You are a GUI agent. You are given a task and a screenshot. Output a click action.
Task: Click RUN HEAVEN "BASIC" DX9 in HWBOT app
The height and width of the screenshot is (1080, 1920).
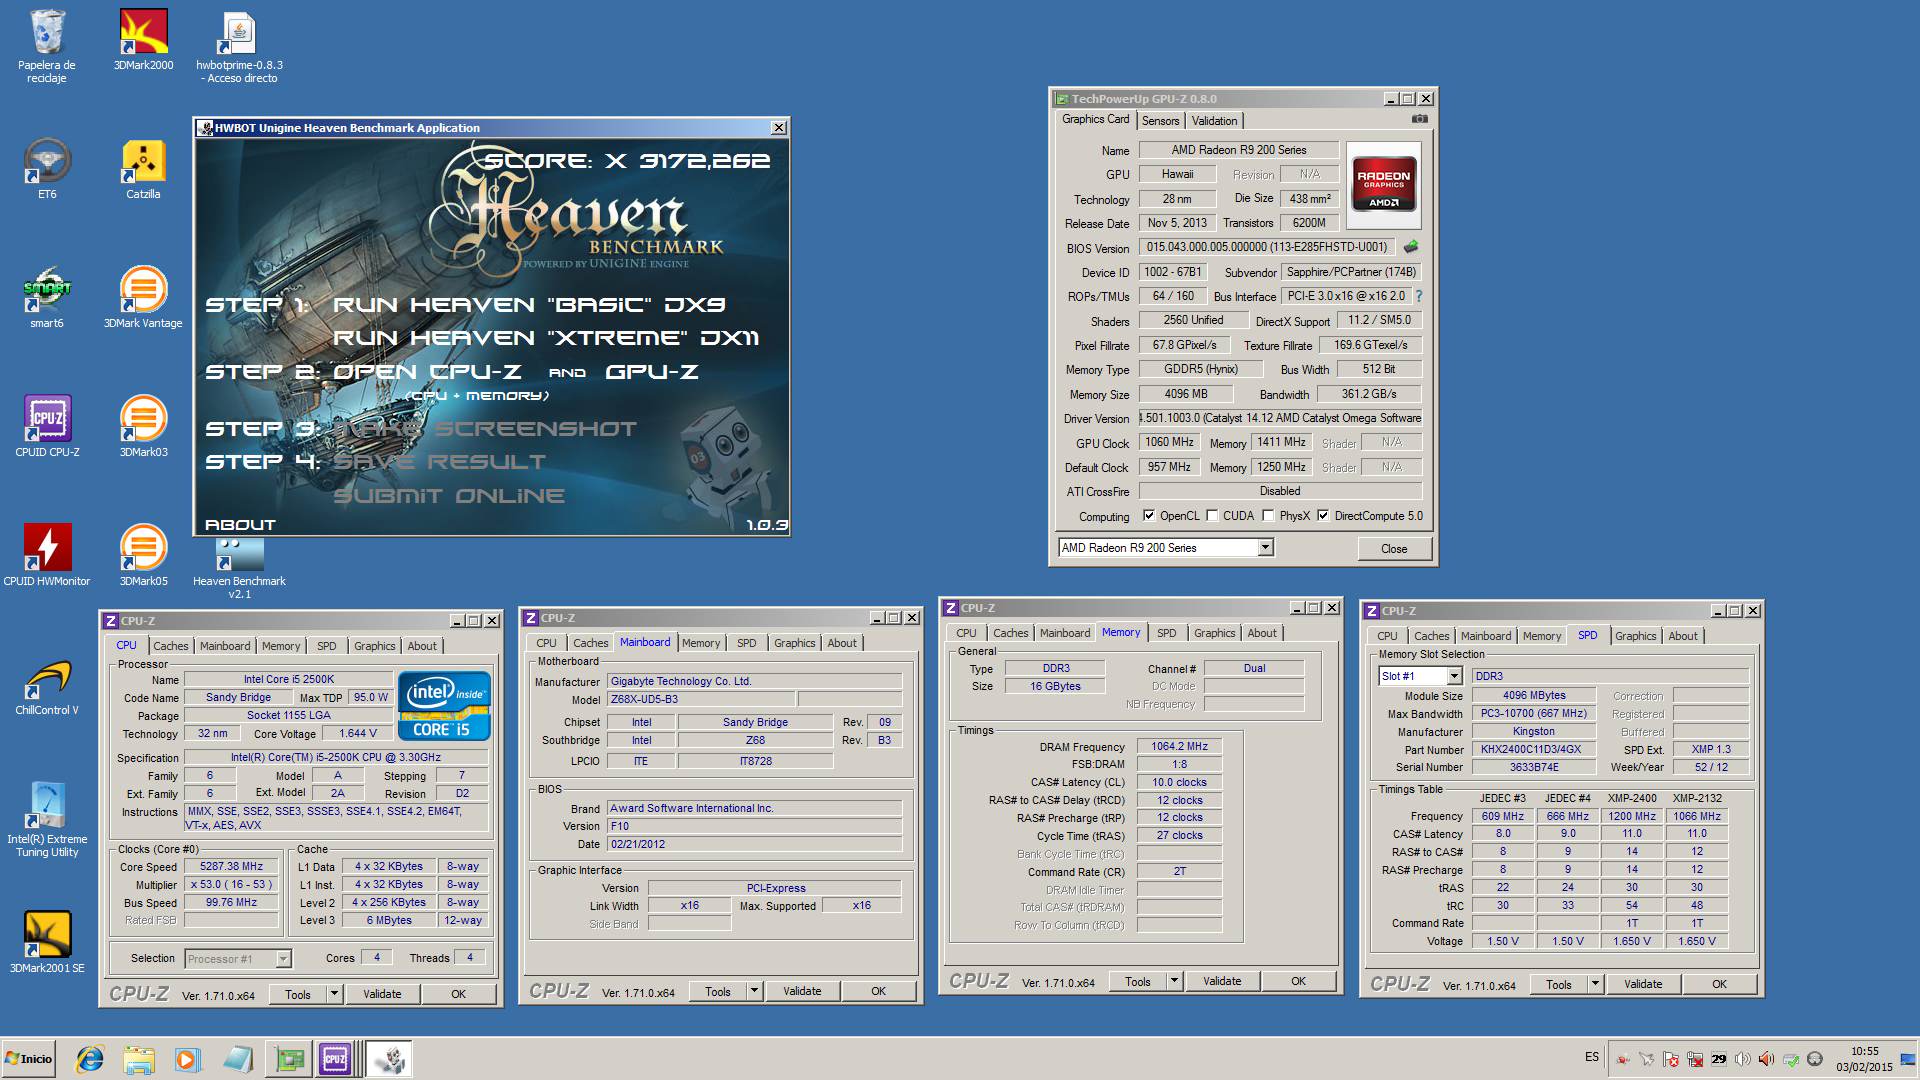pos(530,305)
